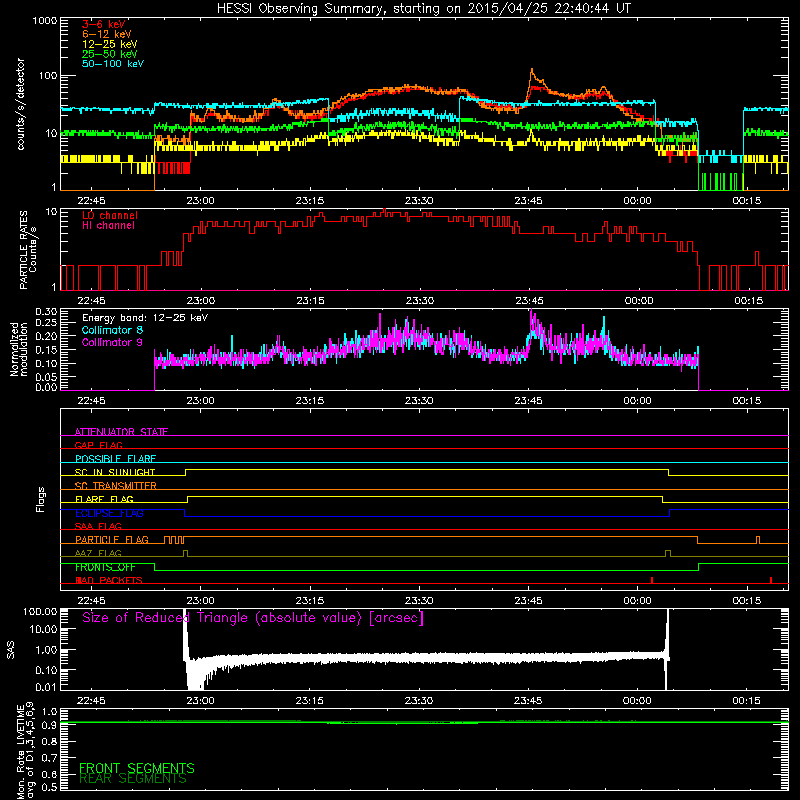
Task: Click the 23:30 tick of the particle rates plot
Action: pyautogui.click(x=419, y=301)
